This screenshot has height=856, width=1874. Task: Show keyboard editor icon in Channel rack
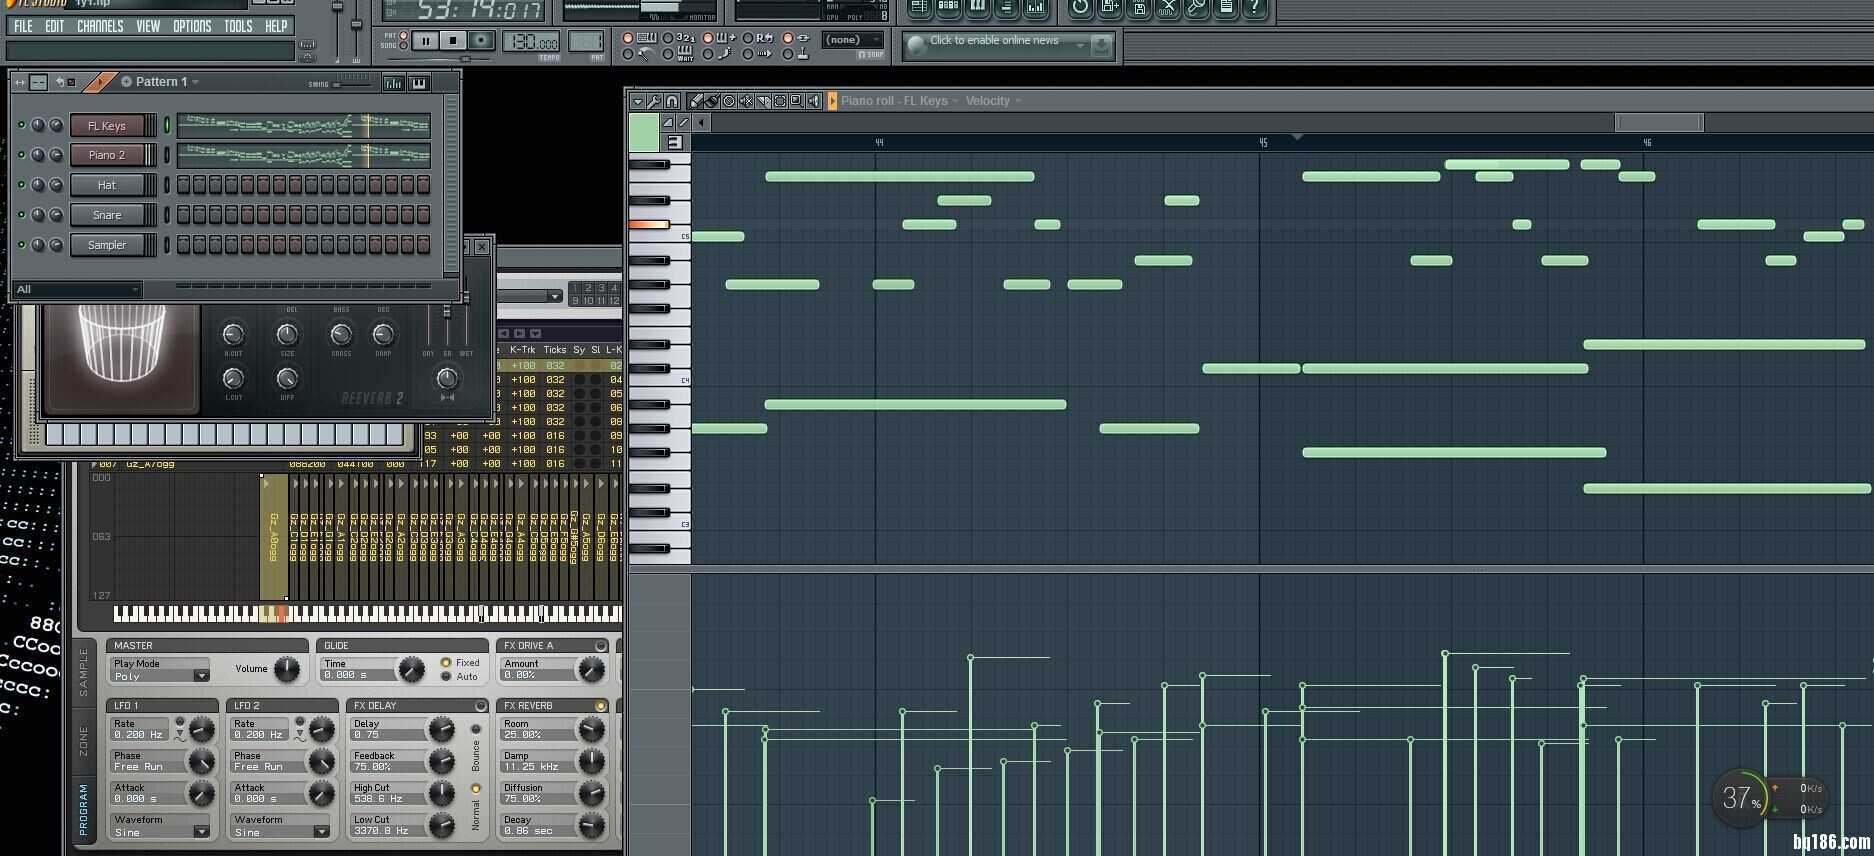tap(419, 83)
